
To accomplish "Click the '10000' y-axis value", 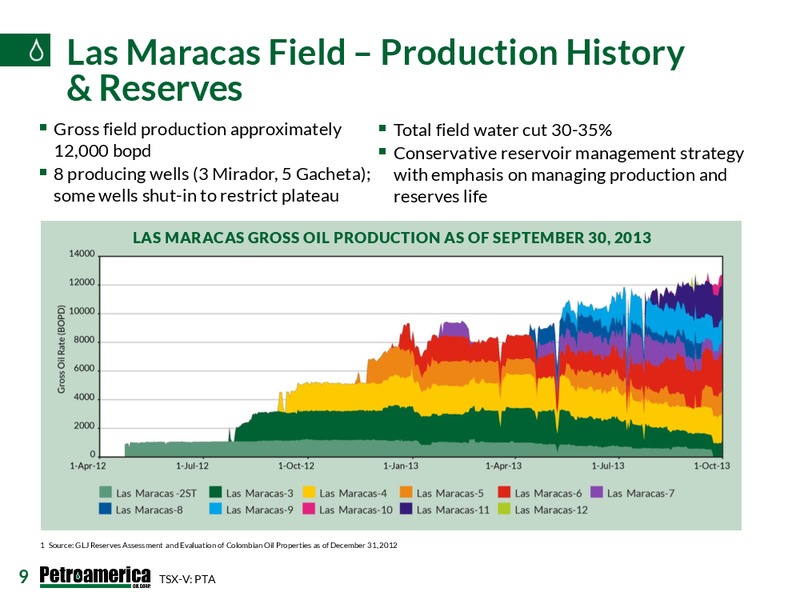I will [82, 311].
